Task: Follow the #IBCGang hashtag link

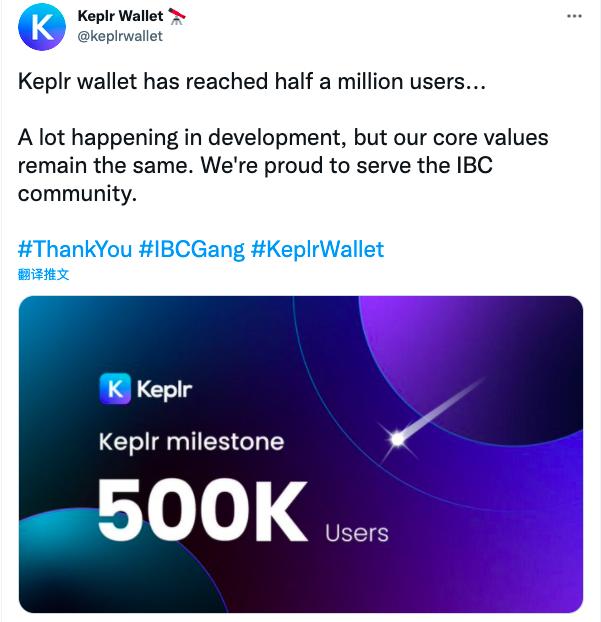Action: 191,249
